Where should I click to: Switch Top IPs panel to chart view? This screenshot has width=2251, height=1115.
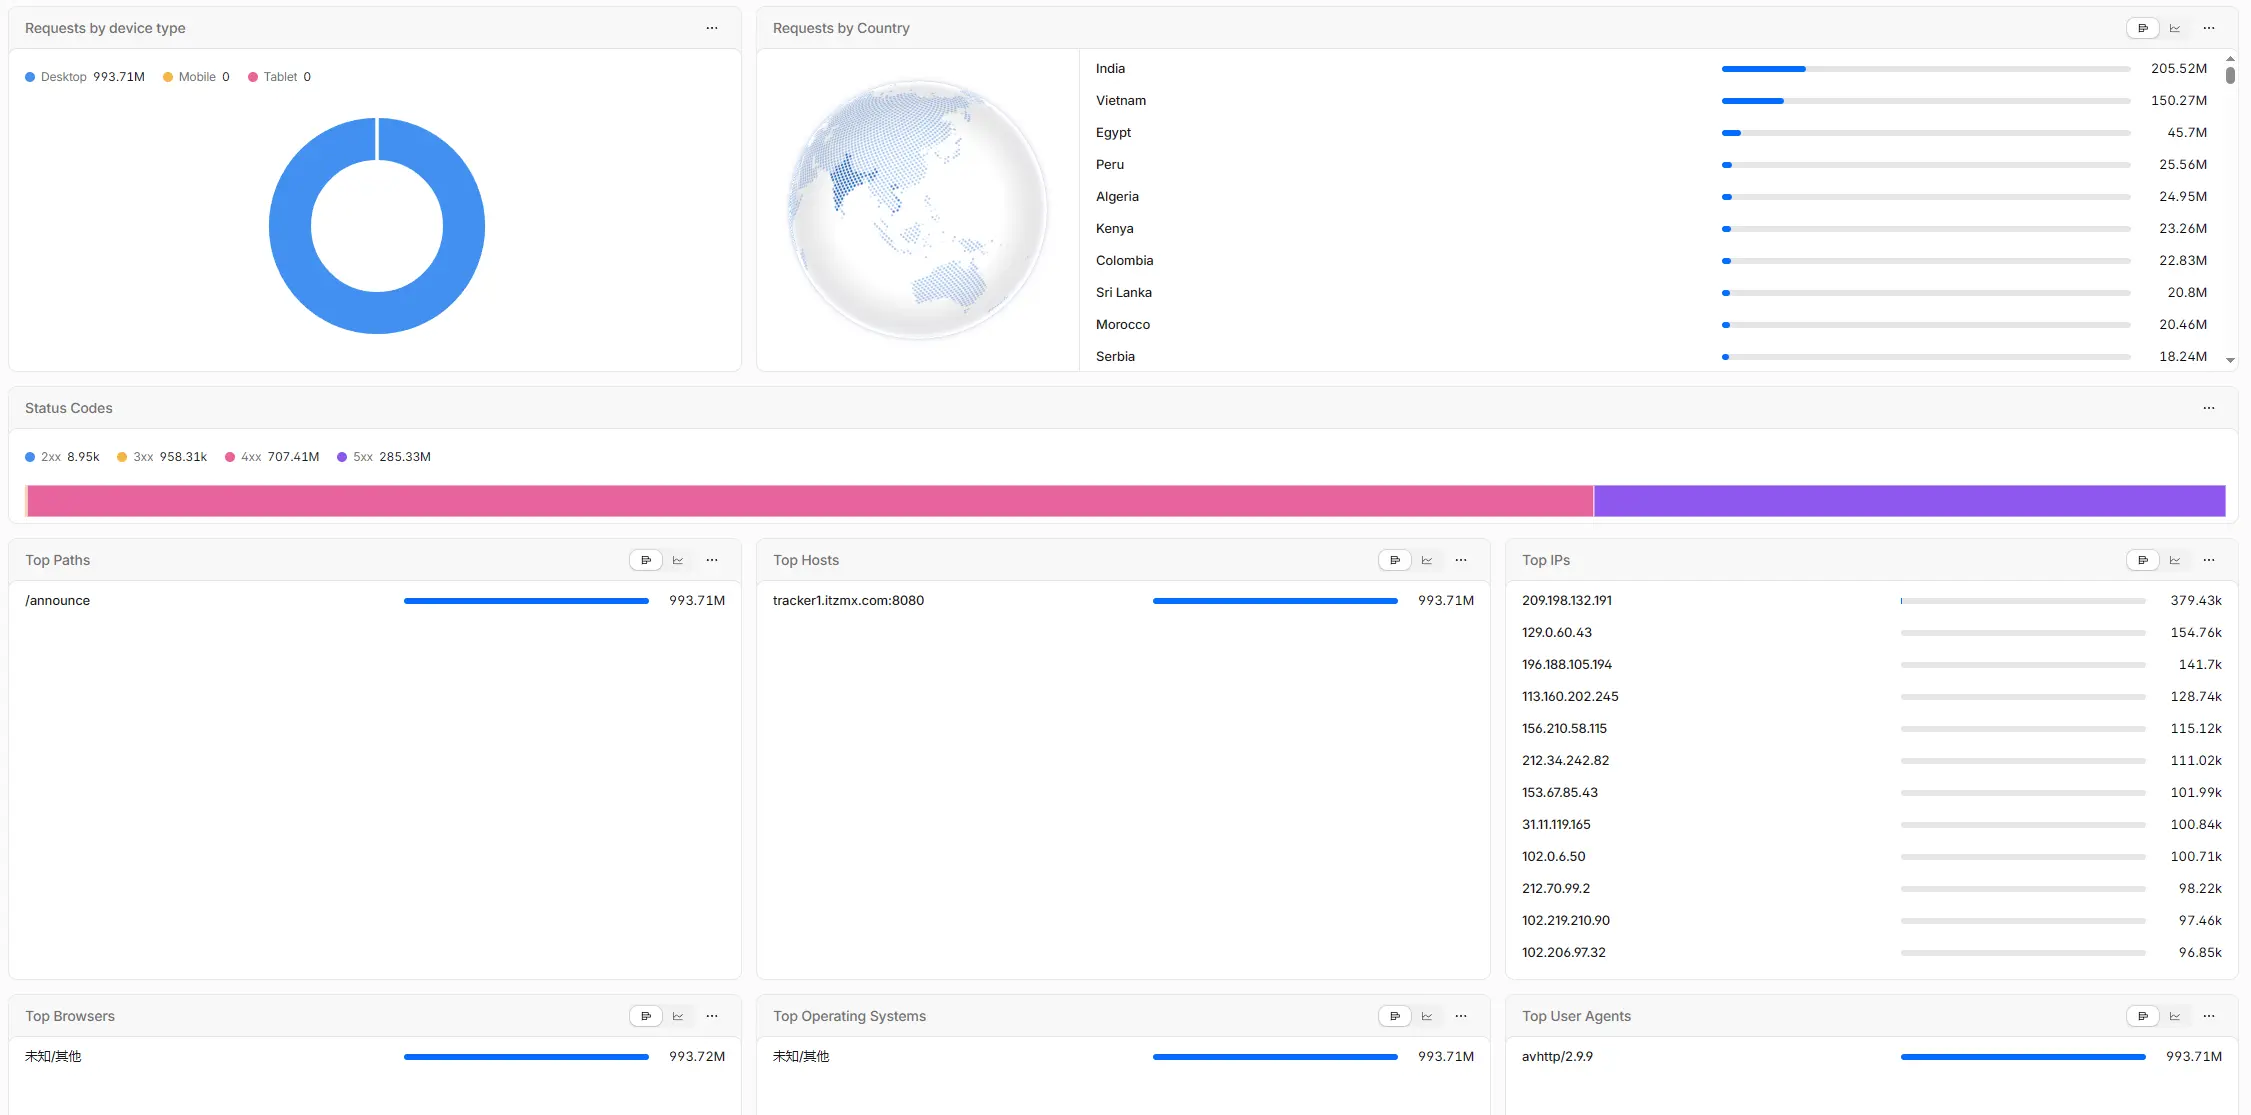[x=2175, y=560]
